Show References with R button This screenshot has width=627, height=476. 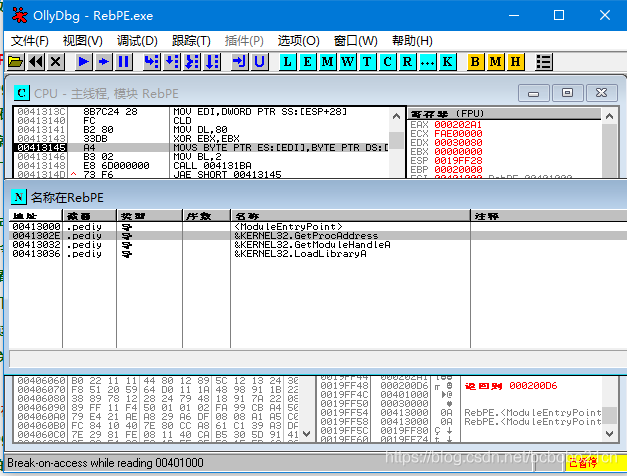[407, 62]
